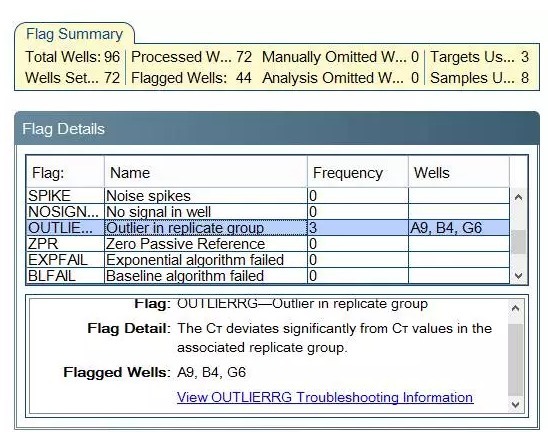Click the flag table scroll down arrow

tap(519, 275)
